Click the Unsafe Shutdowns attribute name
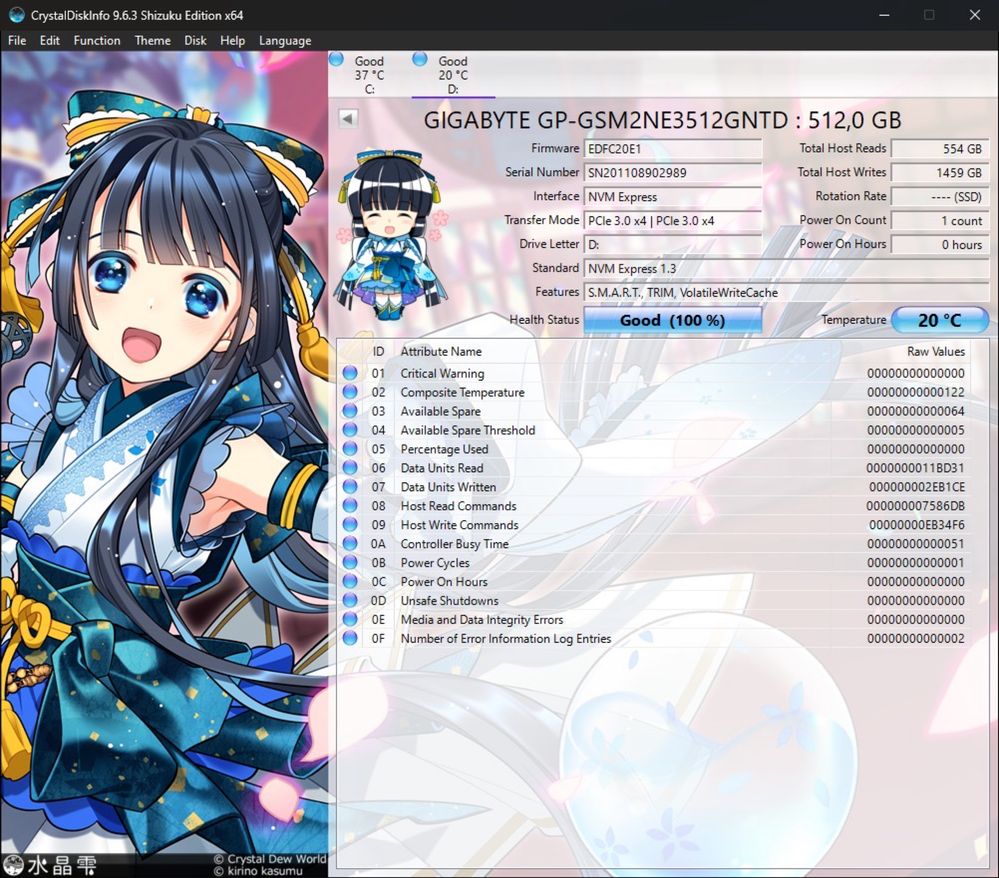 (449, 600)
